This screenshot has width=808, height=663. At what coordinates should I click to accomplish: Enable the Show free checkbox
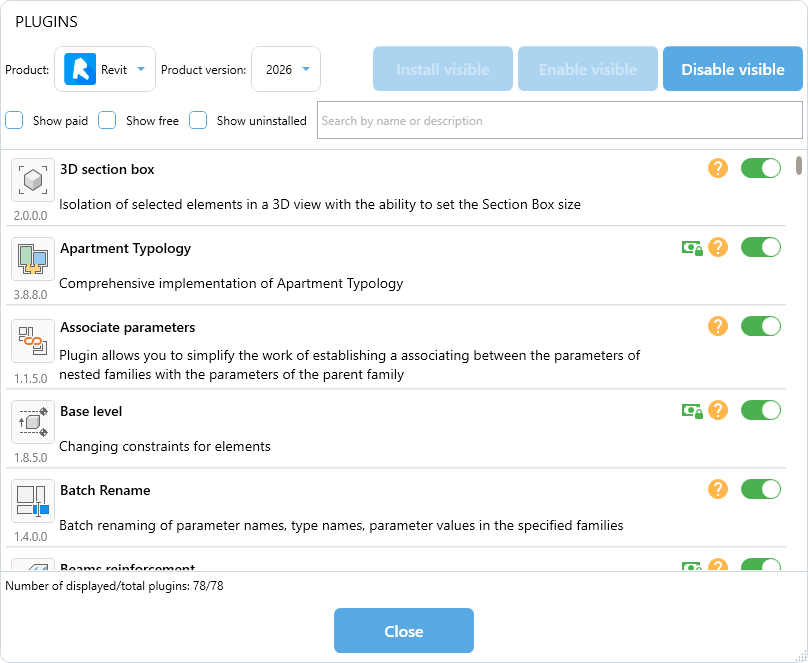107,121
